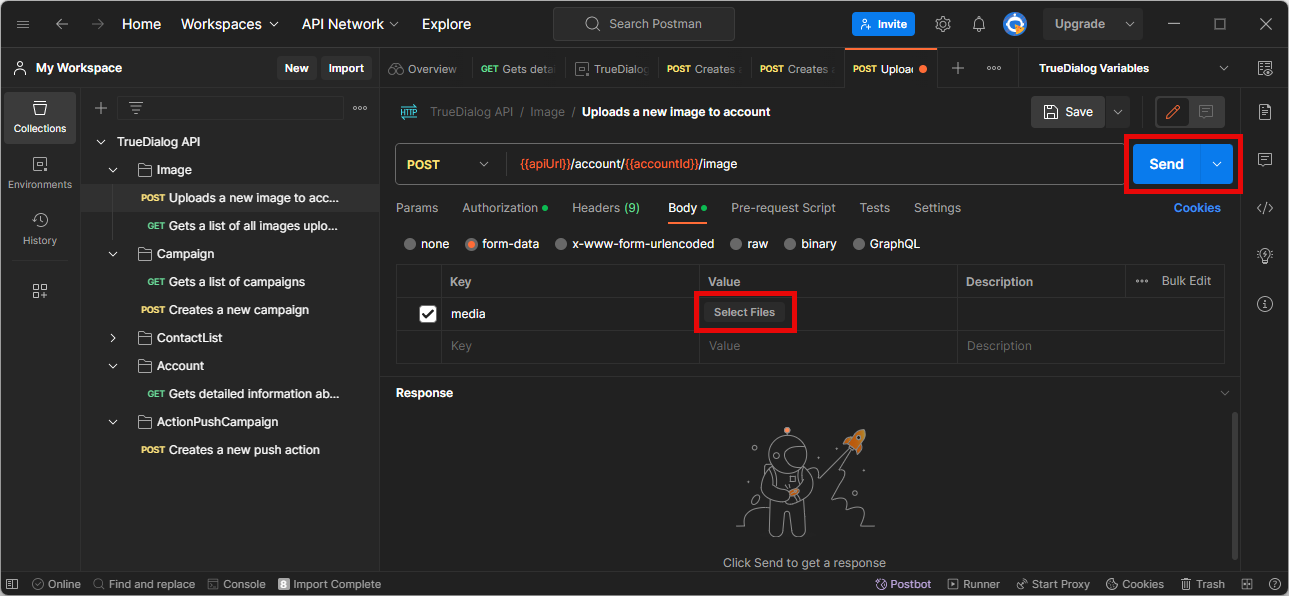Viewport: 1289px width, 596px height.
Task: Switch to the Headers tab
Action: (x=606, y=208)
